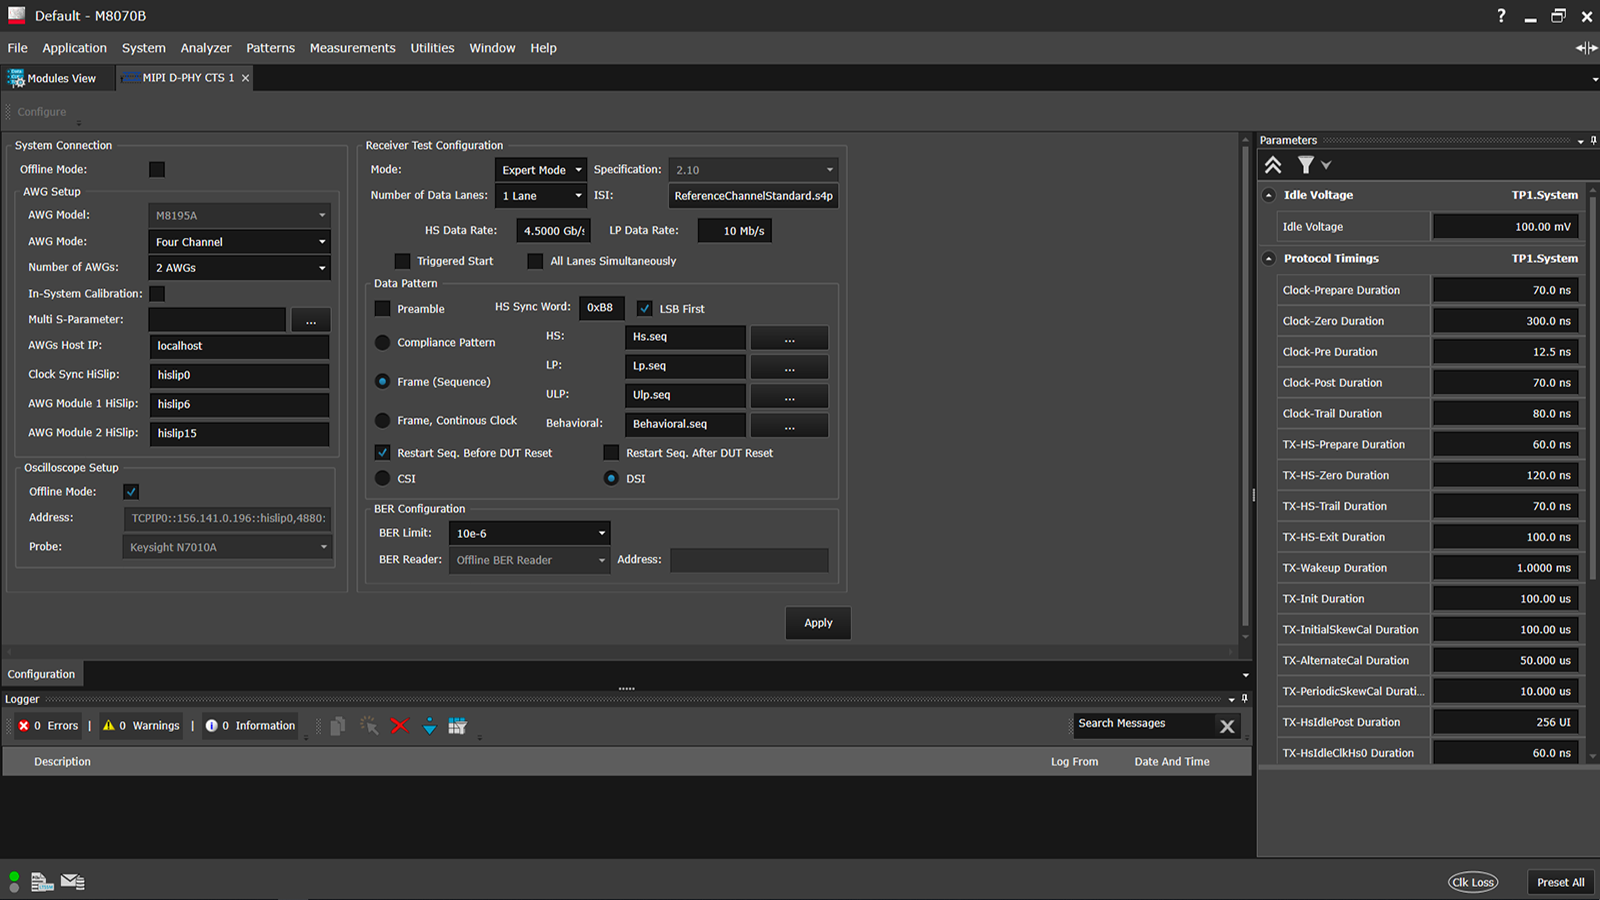This screenshot has width=1600, height=900.
Task: Click the blue scroll-to-bottom arrow in Logger
Action: coord(429,726)
